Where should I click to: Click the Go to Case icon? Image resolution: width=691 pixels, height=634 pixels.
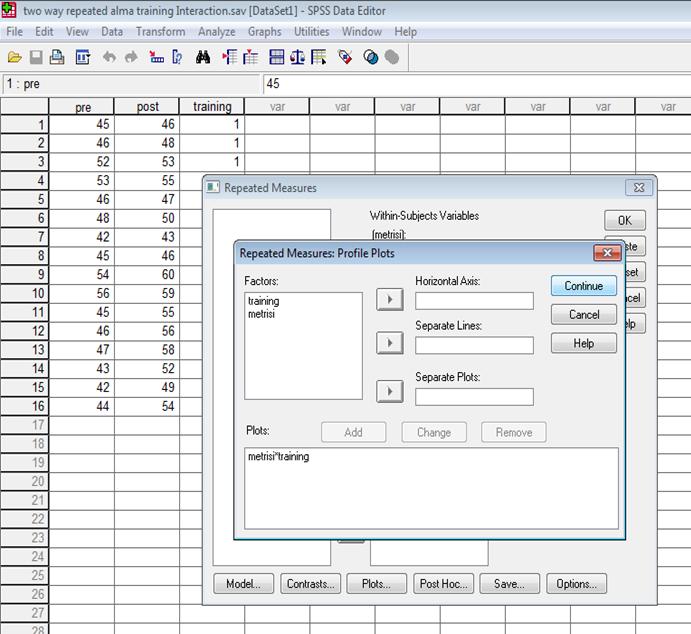coord(156,57)
